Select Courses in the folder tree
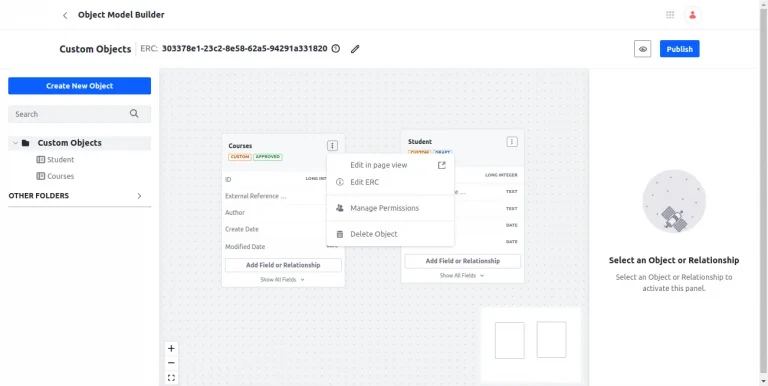 [x=60, y=176]
